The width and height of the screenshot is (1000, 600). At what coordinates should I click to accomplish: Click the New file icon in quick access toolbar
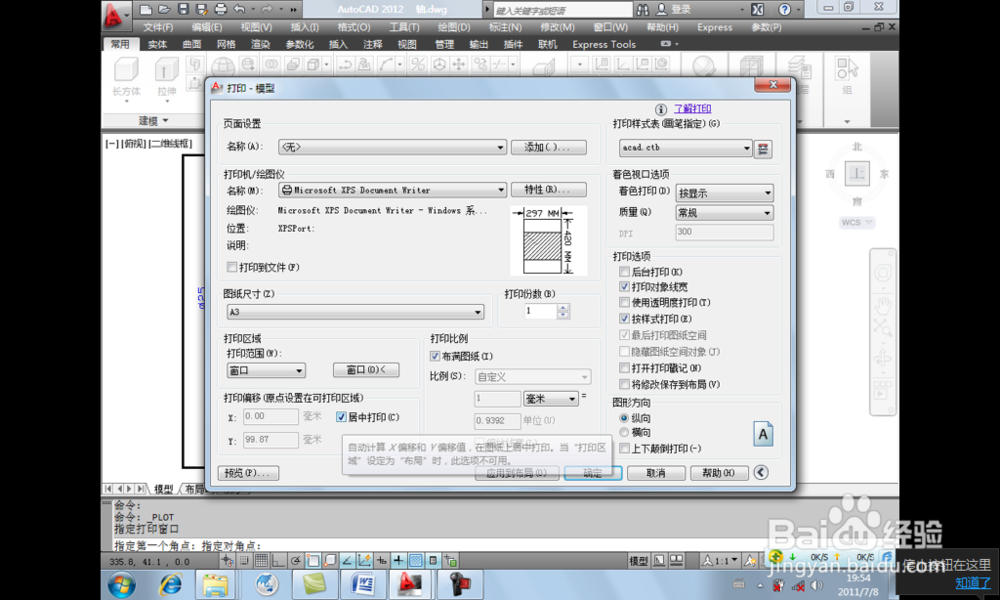146,9
